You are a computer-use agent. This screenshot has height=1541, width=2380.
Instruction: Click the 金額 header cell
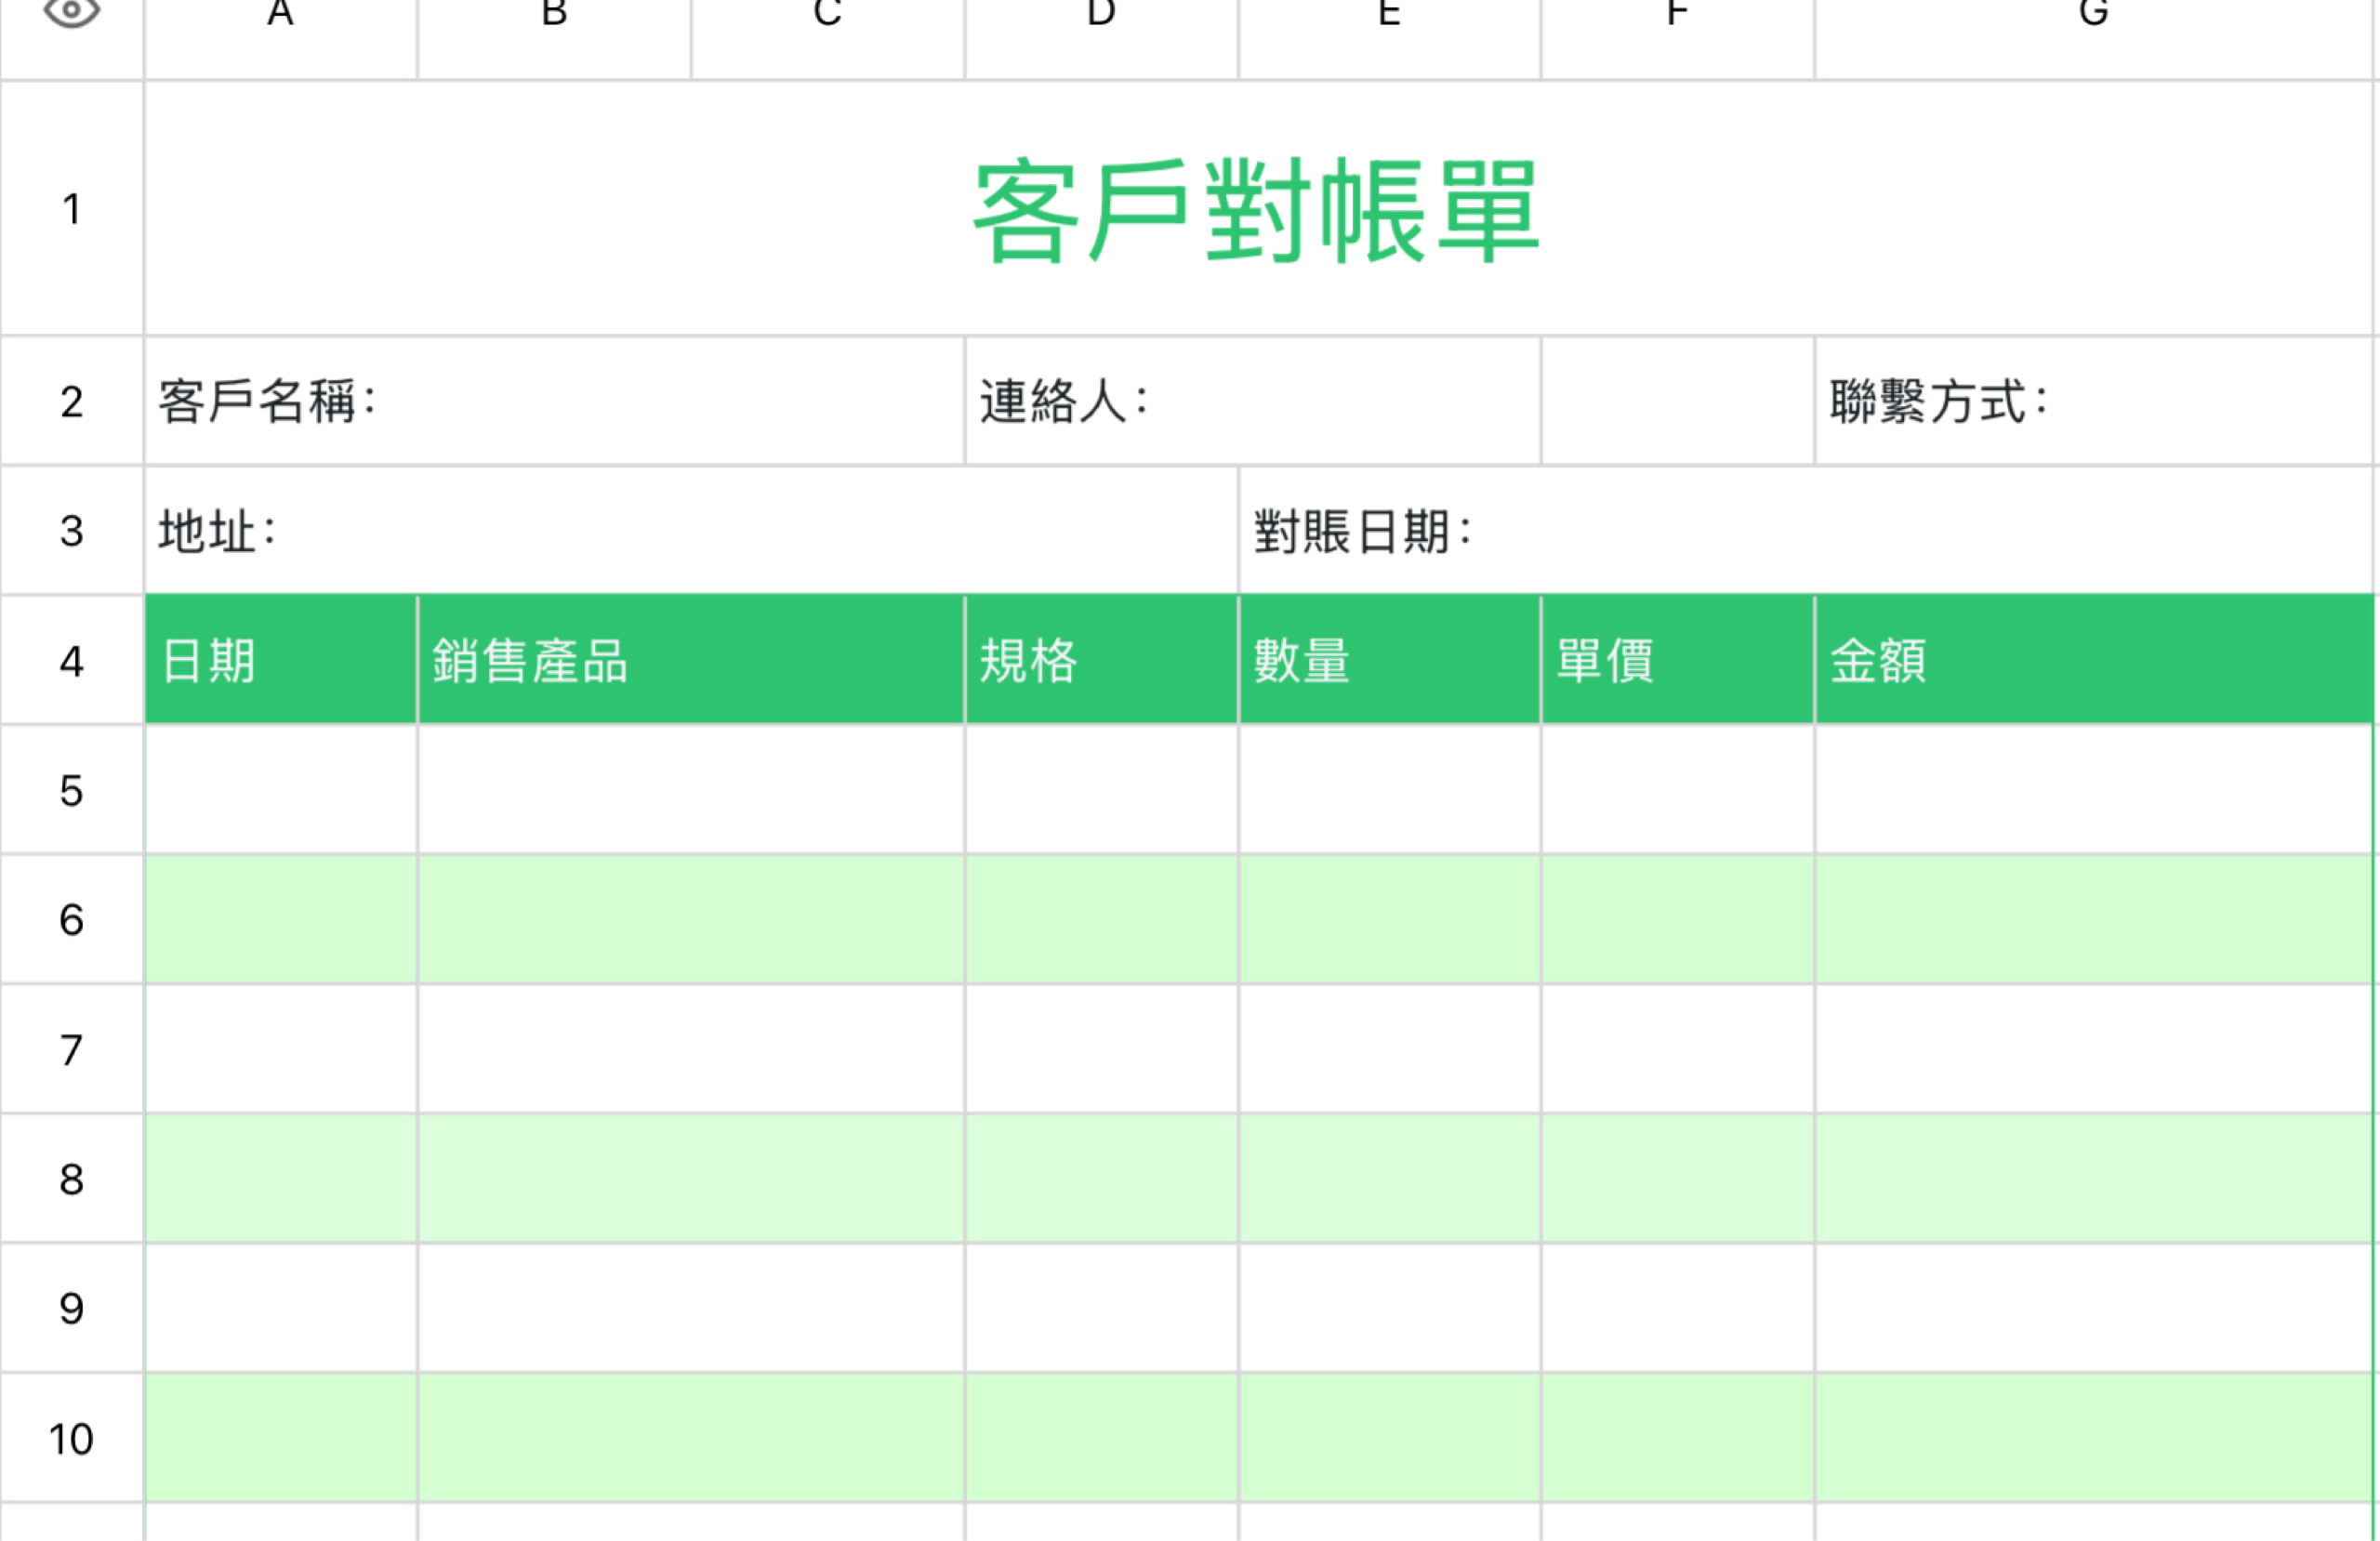[x=2094, y=660]
